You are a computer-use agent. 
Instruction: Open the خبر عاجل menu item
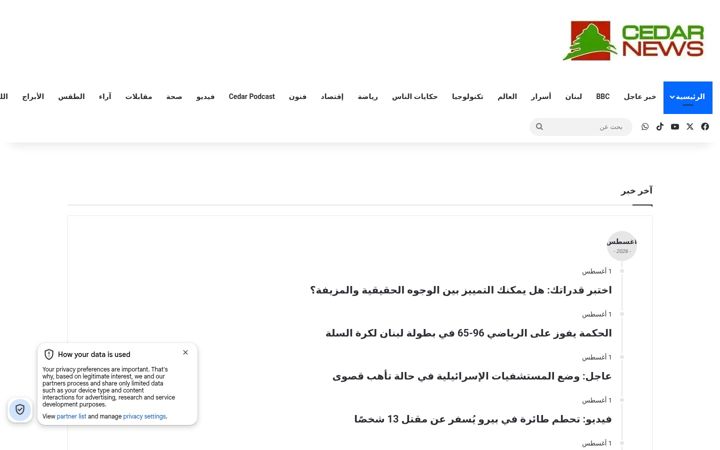pyautogui.click(x=640, y=96)
